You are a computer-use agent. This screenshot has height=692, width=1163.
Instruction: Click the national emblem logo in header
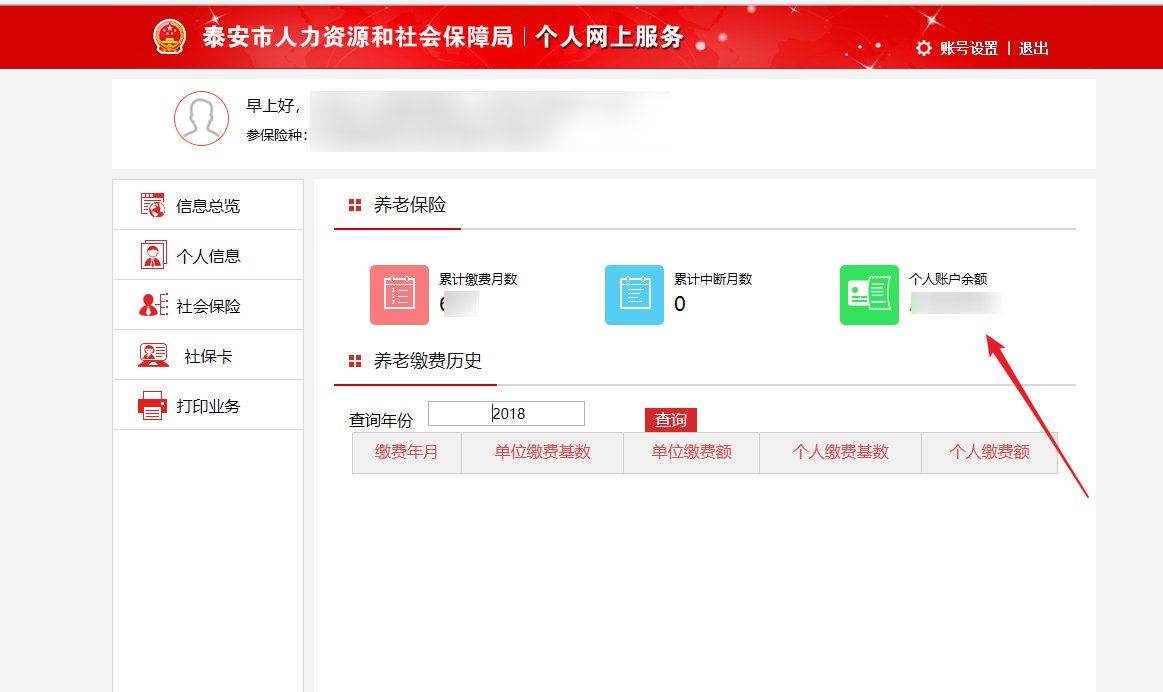click(x=169, y=36)
